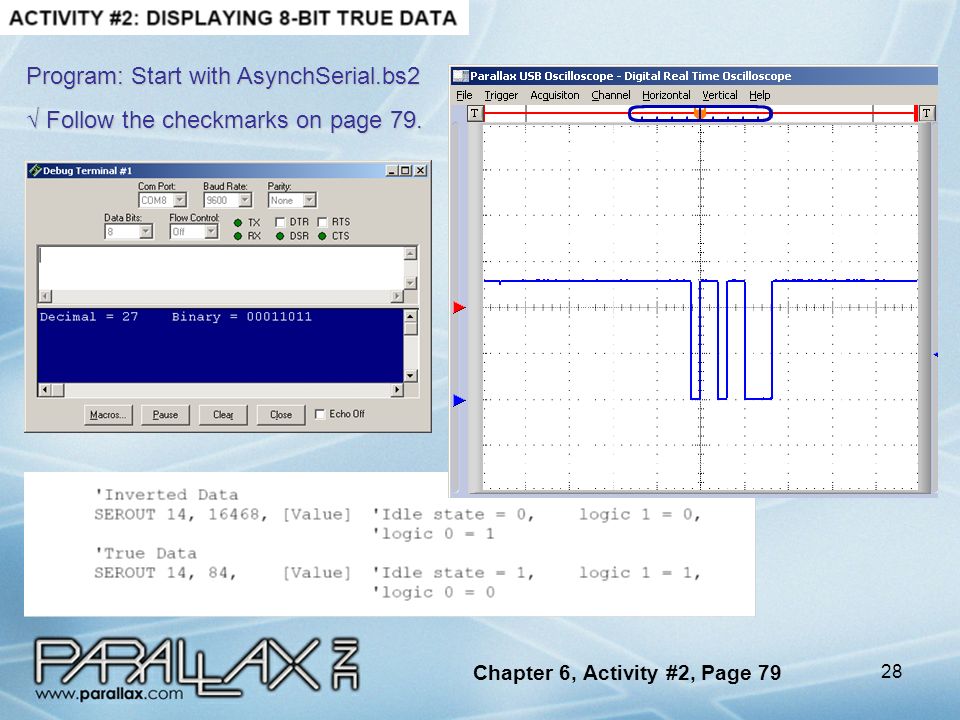Screen dimensions: 960x720
Task: Click the DSR indicator light
Action: [x=280, y=236]
